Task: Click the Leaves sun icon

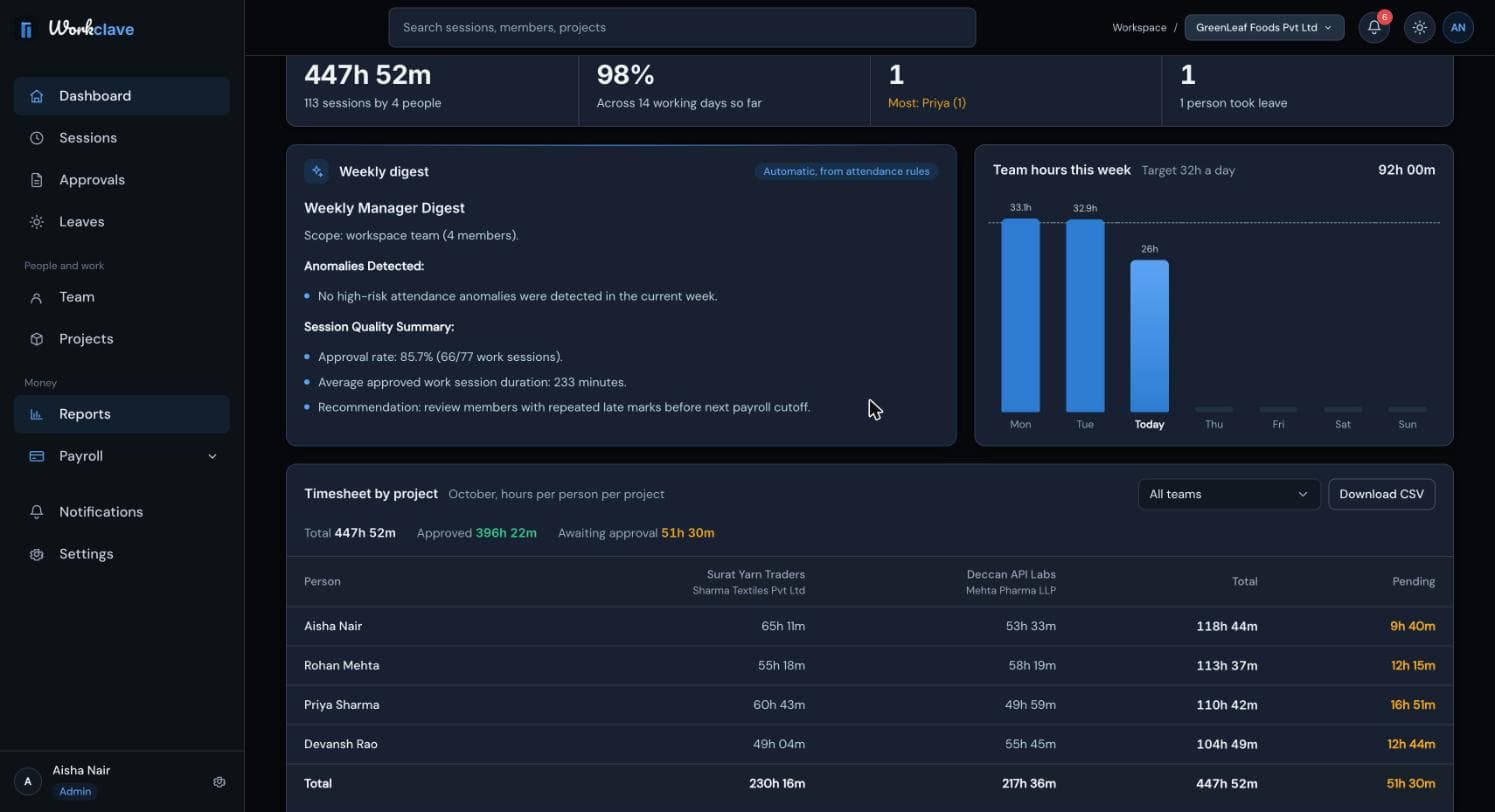Action: pos(37,222)
